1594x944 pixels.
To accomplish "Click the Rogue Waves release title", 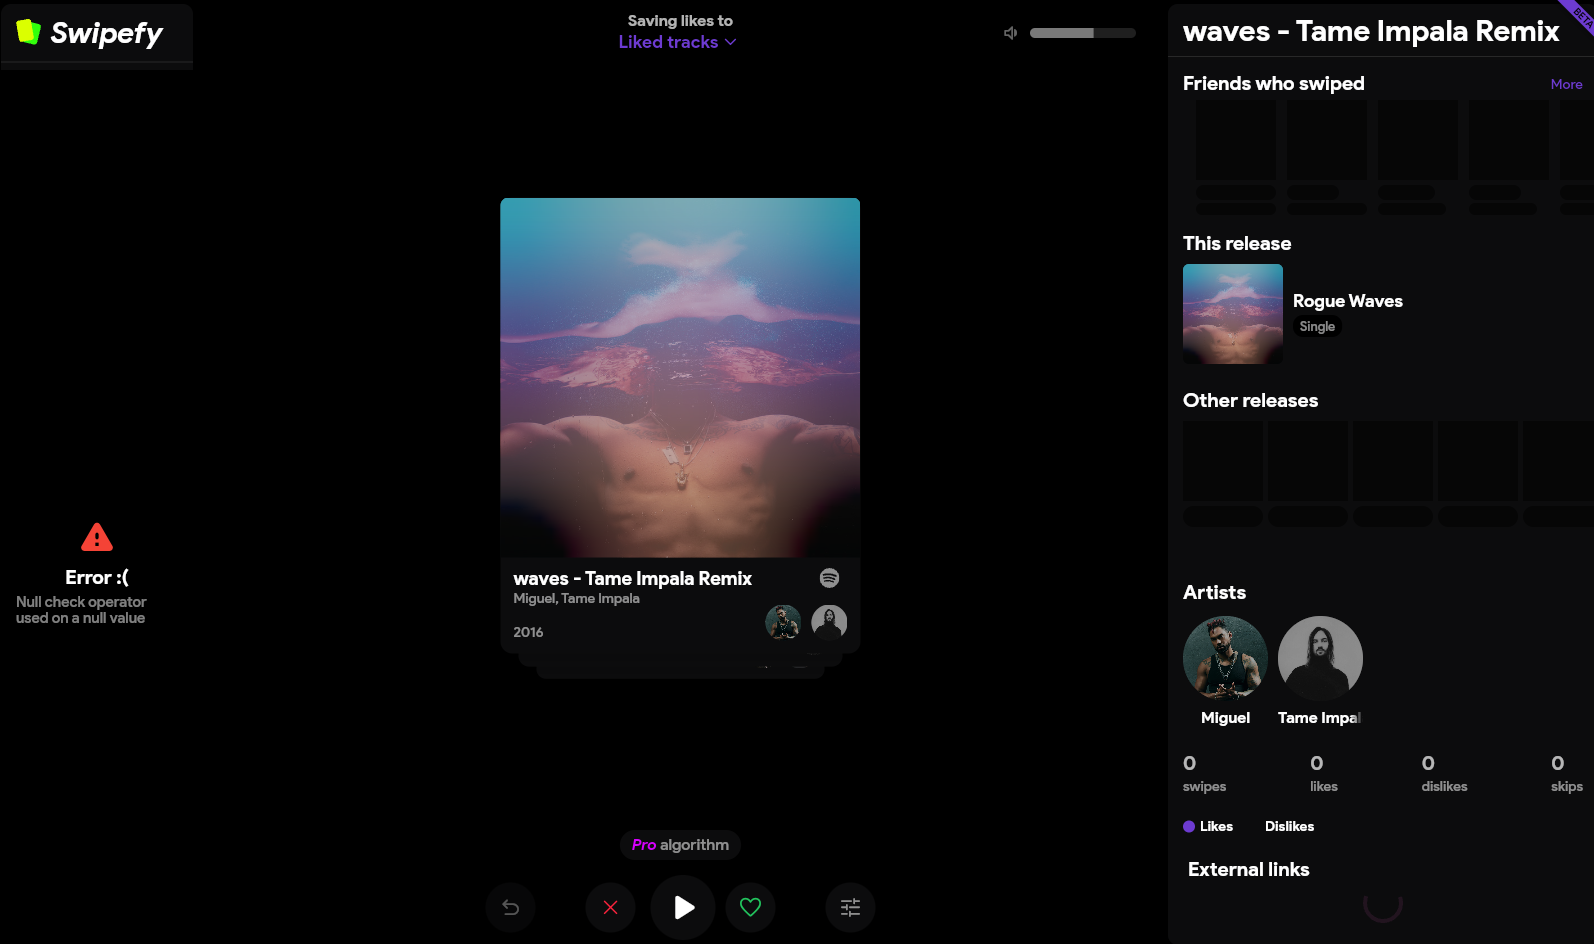I will pos(1348,301).
